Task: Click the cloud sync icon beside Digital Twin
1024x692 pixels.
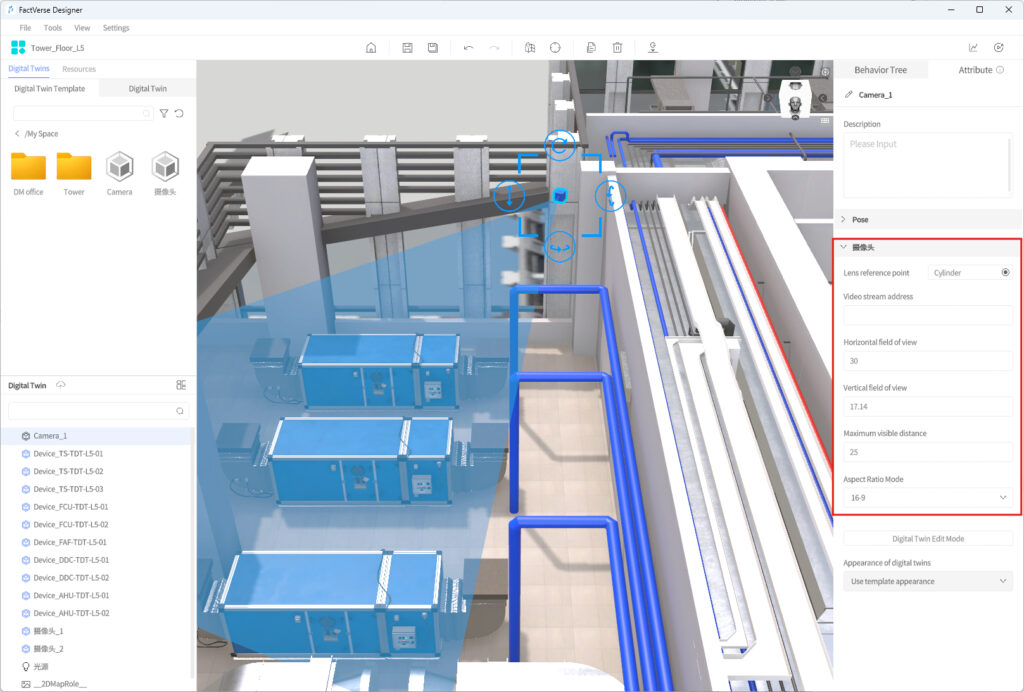Action: pos(61,385)
